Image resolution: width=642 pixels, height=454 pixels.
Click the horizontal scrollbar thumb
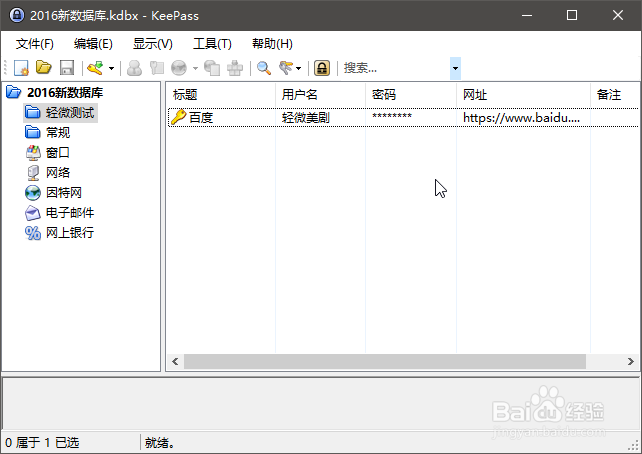pos(385,361)
